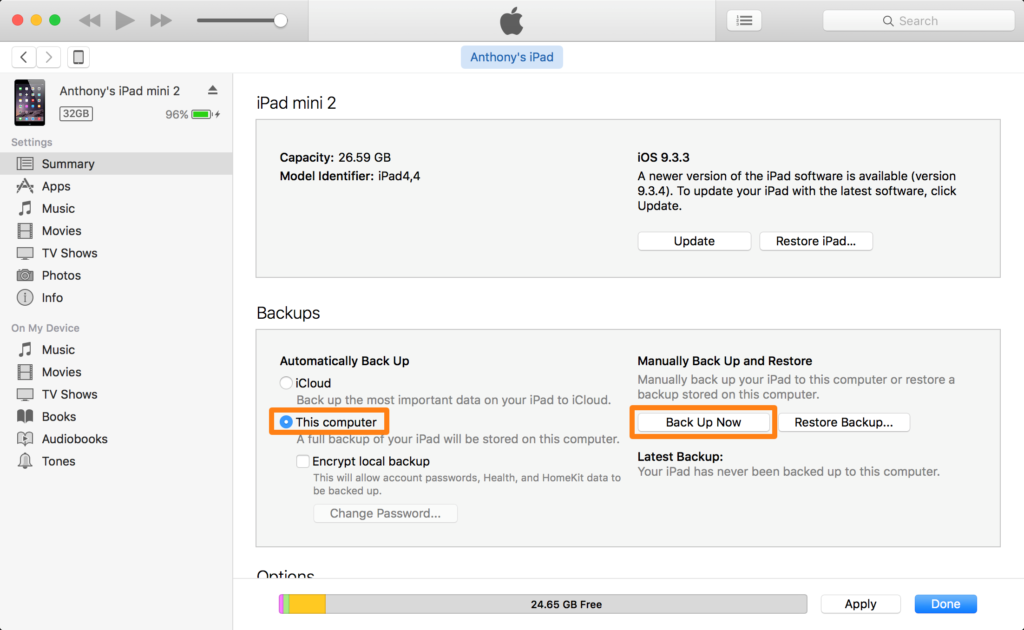Go back with left navigation arrow

(24, 57)
